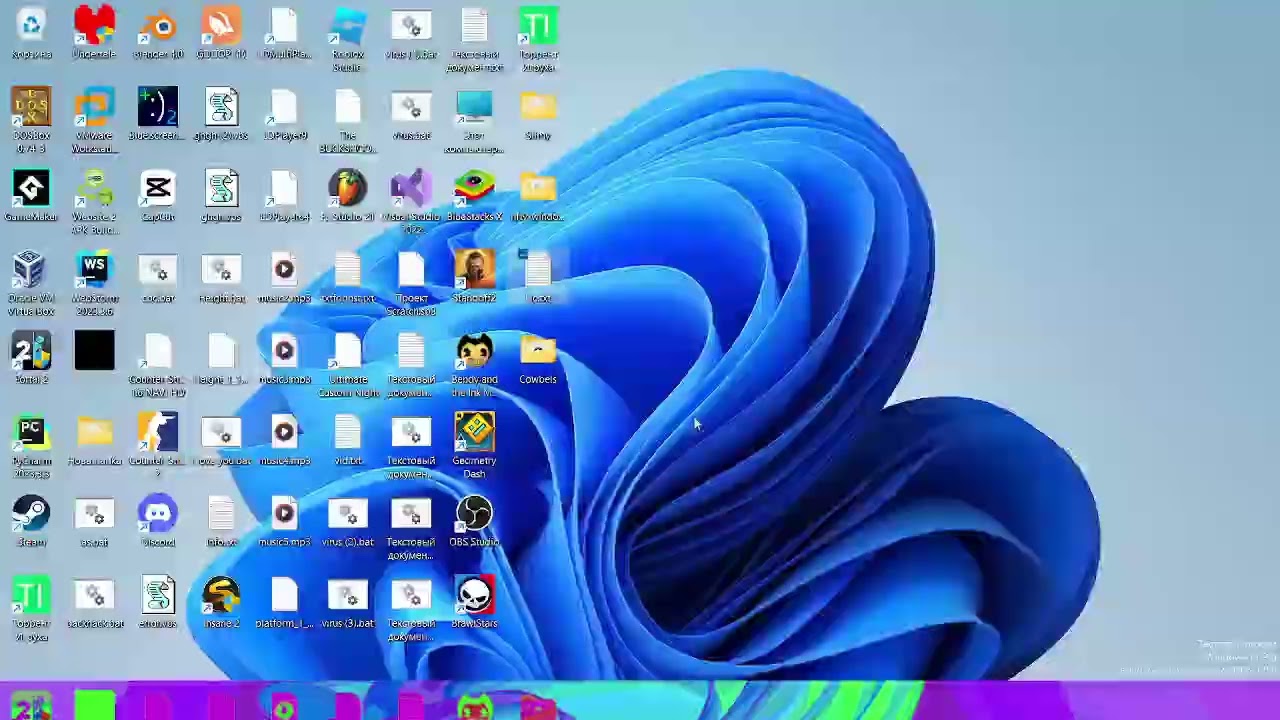The height and width of the screenshot is (720, 1280).
Task: Select the solid black square desktop icon
Action: coord(94,352)
